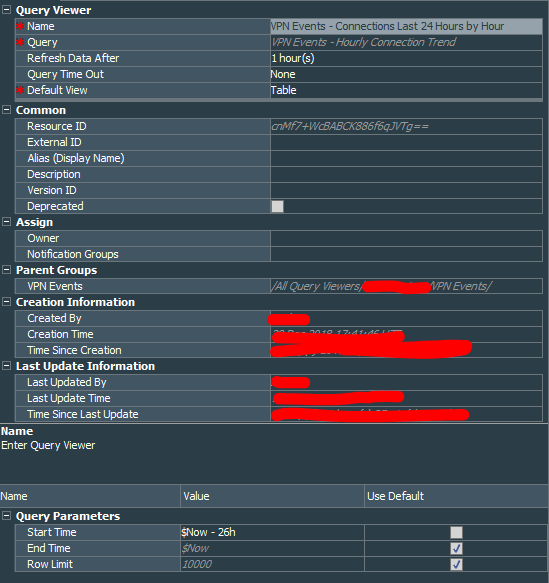The width and height of the screenshot is (549, 583).
Task: Collapse the Query Viewer section
Action: (x=6, y=10)
